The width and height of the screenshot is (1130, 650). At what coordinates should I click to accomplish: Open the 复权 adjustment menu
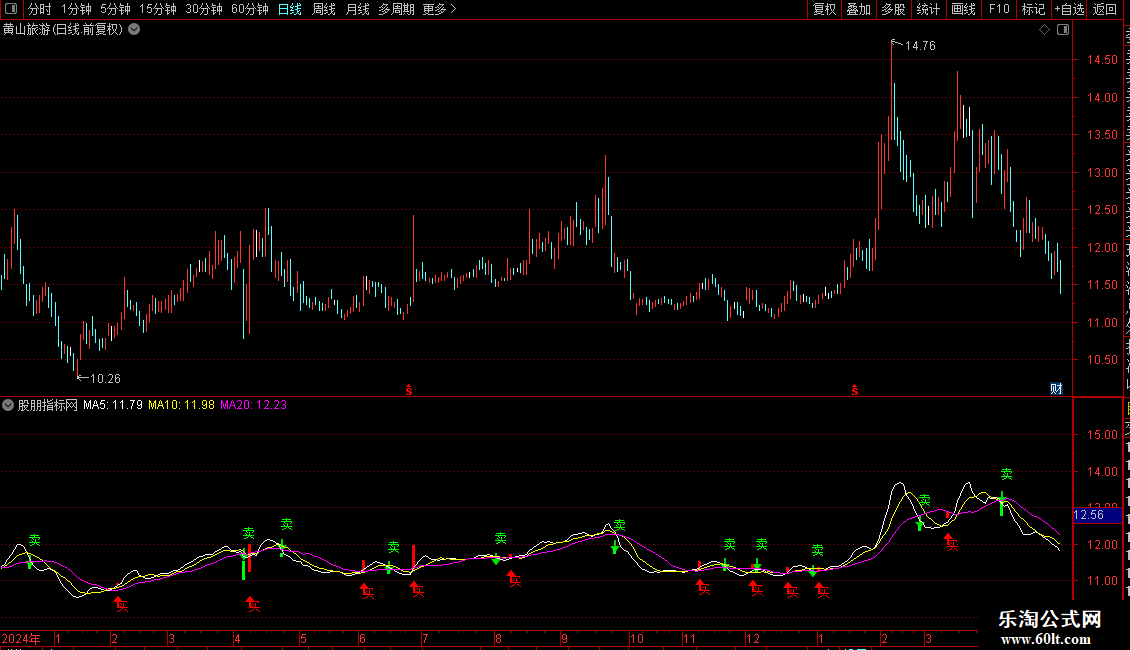824,9
